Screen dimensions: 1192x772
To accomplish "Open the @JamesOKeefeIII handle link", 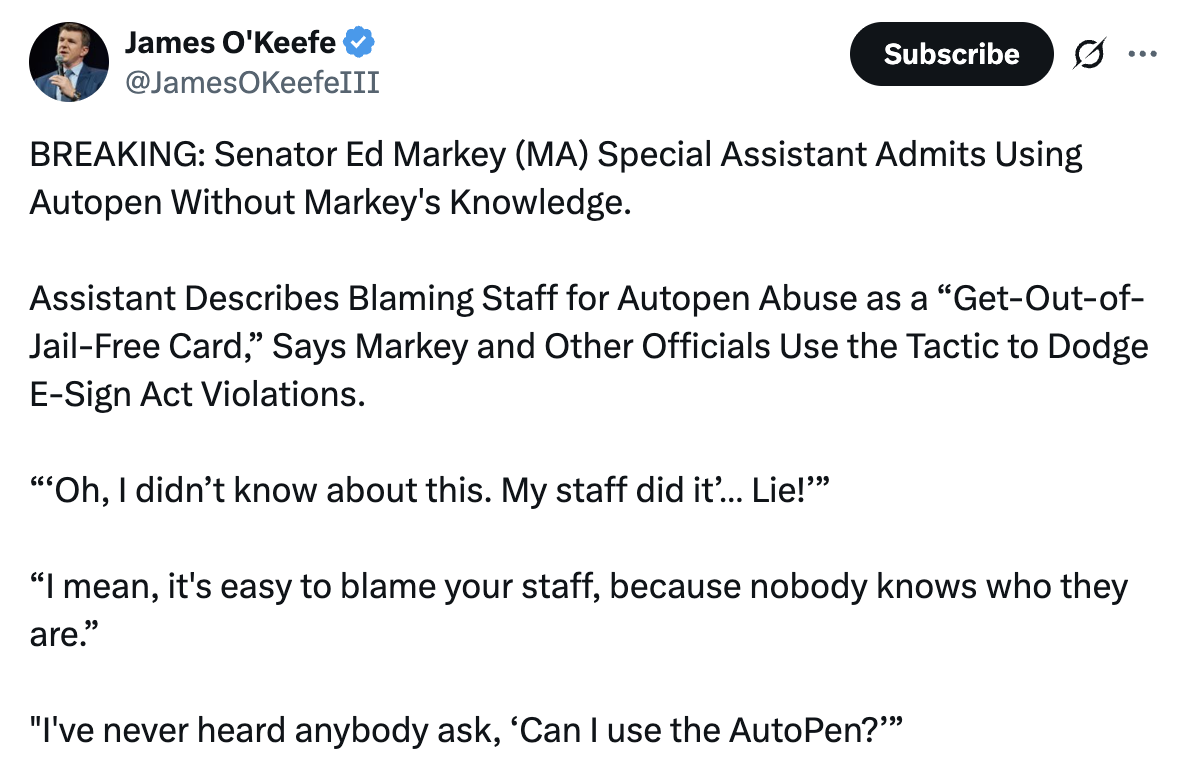I will pos(251,81).
